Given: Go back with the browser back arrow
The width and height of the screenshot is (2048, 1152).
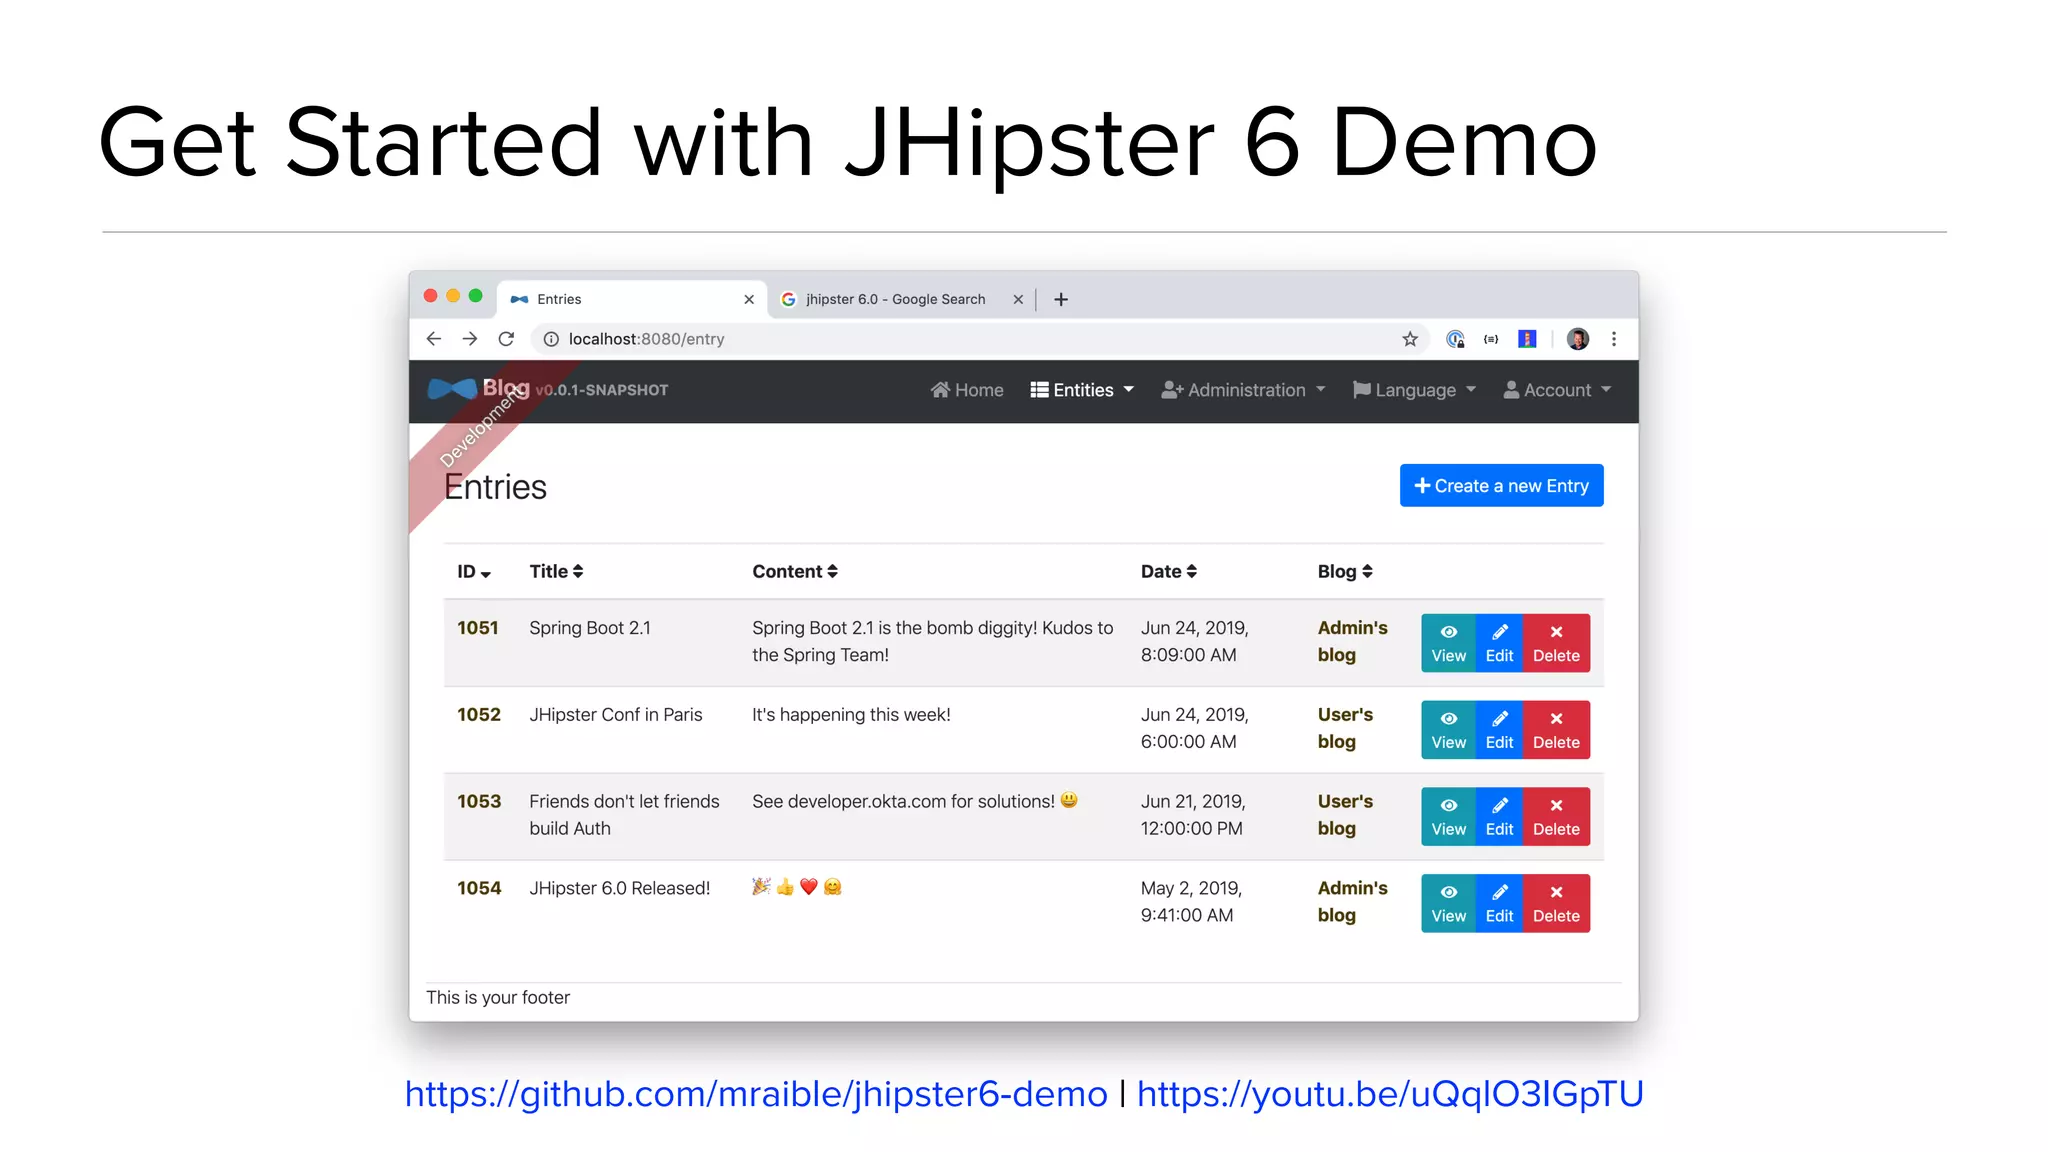Looking at the screenshot, I should tap(433, 339).
